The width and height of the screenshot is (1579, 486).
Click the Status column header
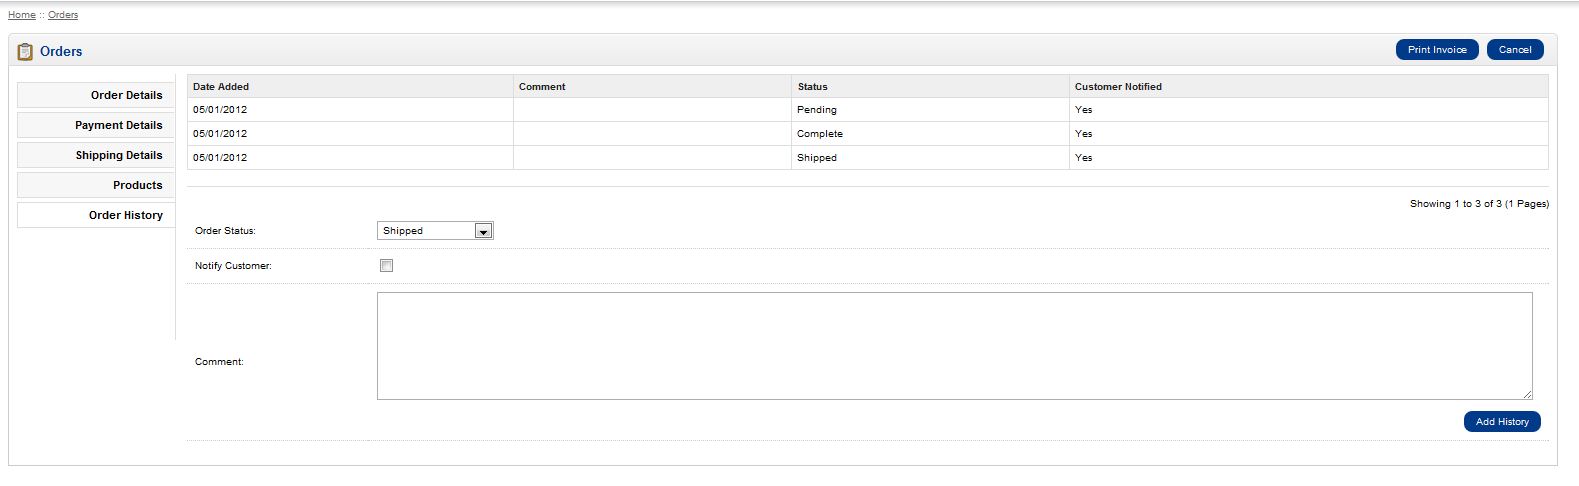(x=812, y=87)
